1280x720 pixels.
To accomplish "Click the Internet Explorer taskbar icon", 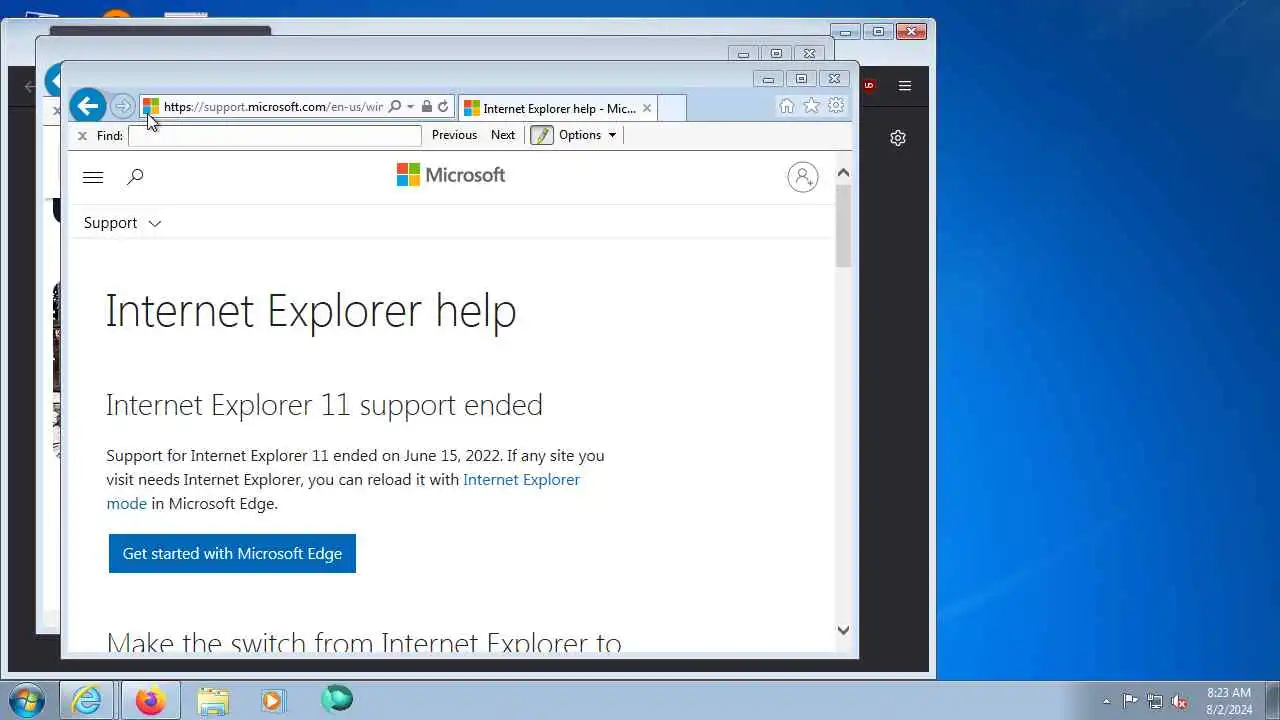I will point(87,700).
